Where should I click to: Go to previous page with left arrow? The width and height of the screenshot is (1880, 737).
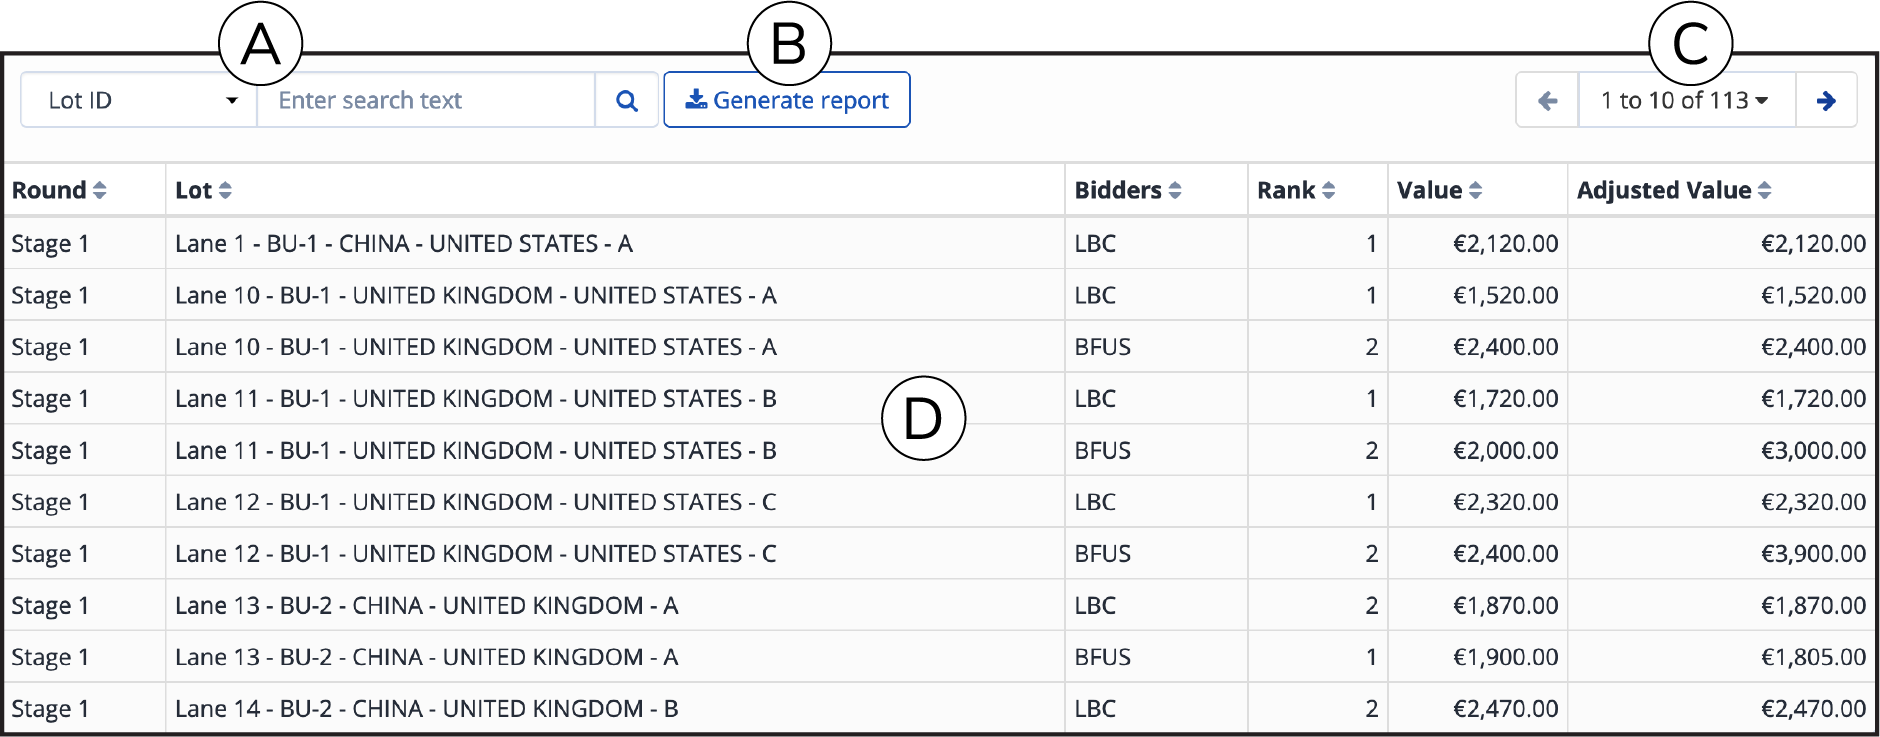coord(1548,100)
